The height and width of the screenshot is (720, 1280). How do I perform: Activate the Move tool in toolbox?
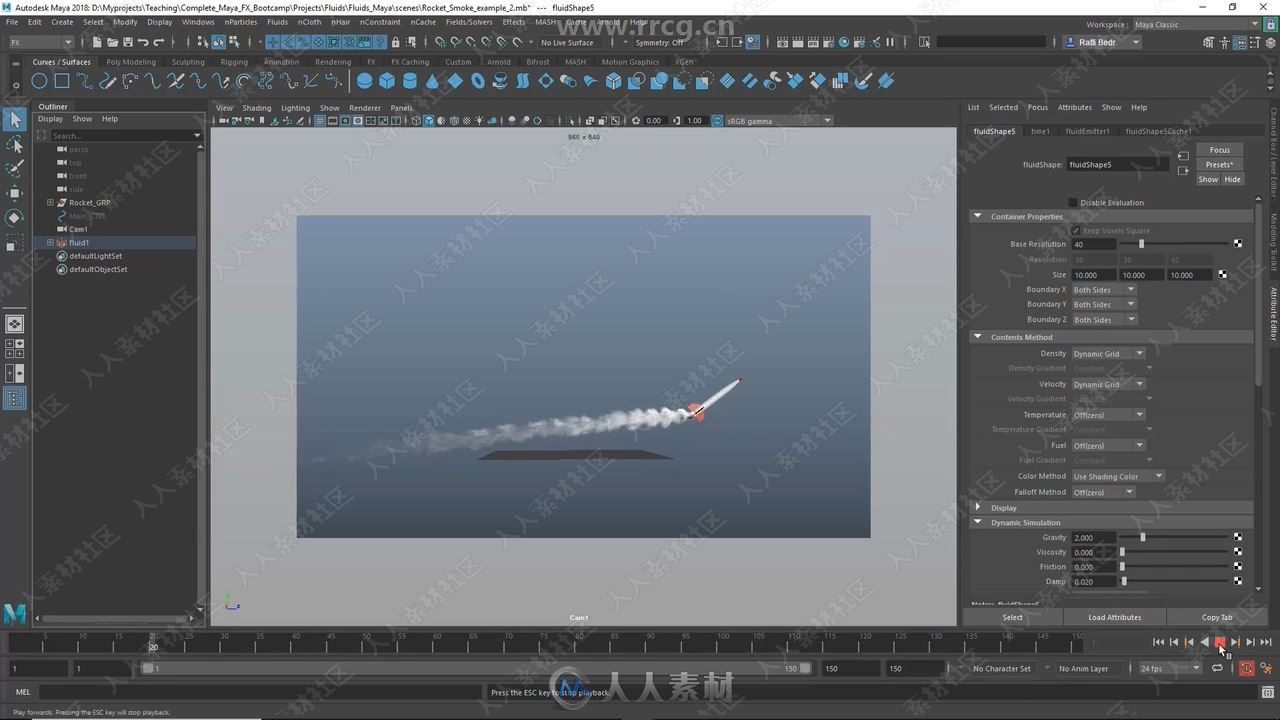14,193
